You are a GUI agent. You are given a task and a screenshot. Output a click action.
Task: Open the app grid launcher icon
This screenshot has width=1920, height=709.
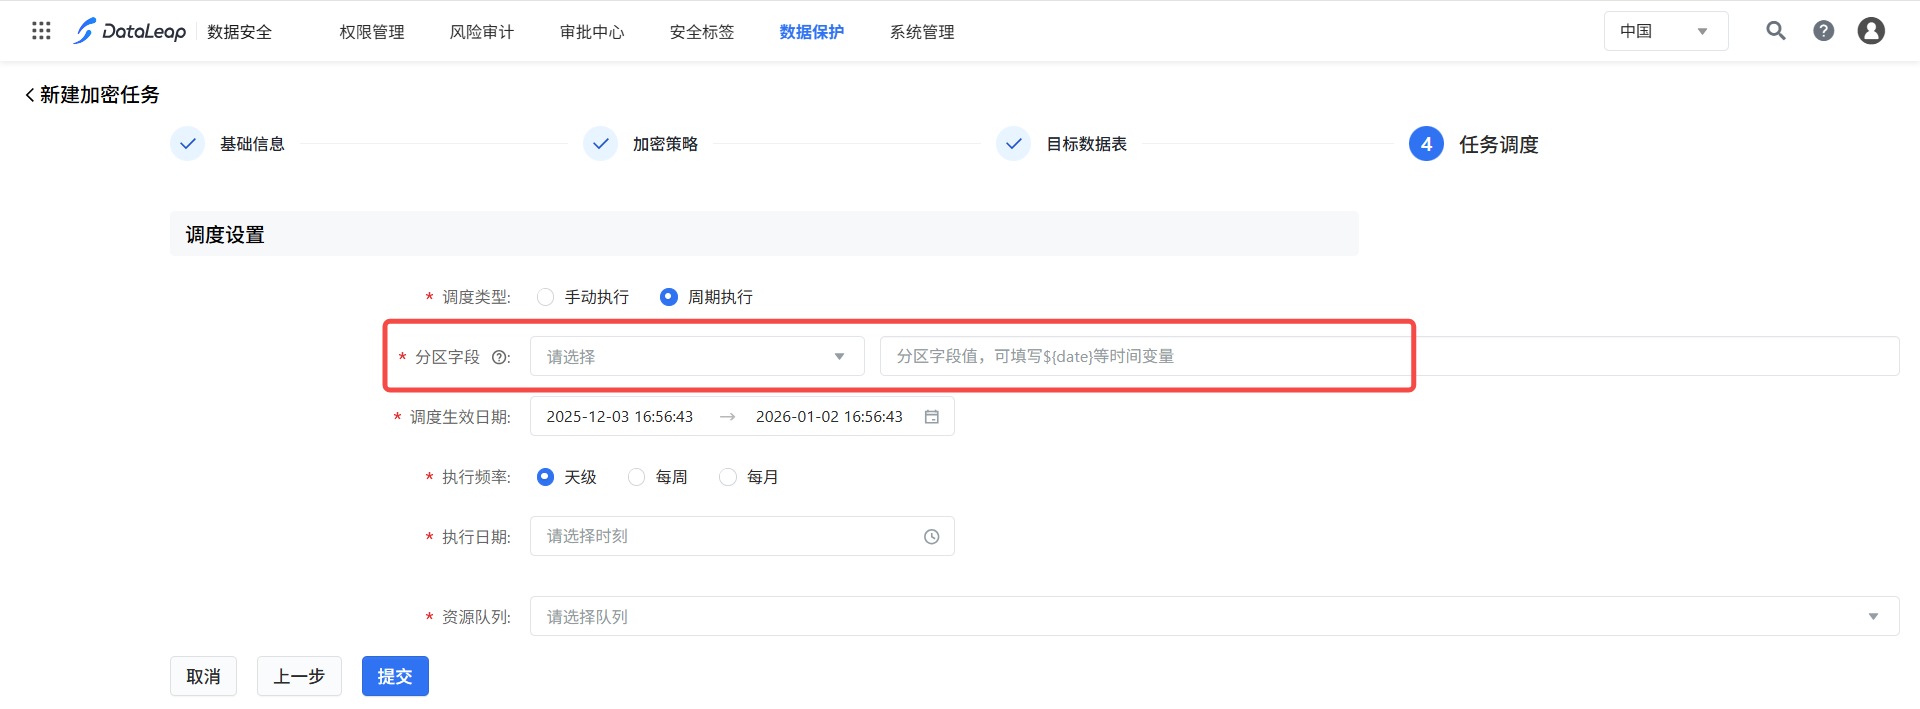tap(41, 31)
